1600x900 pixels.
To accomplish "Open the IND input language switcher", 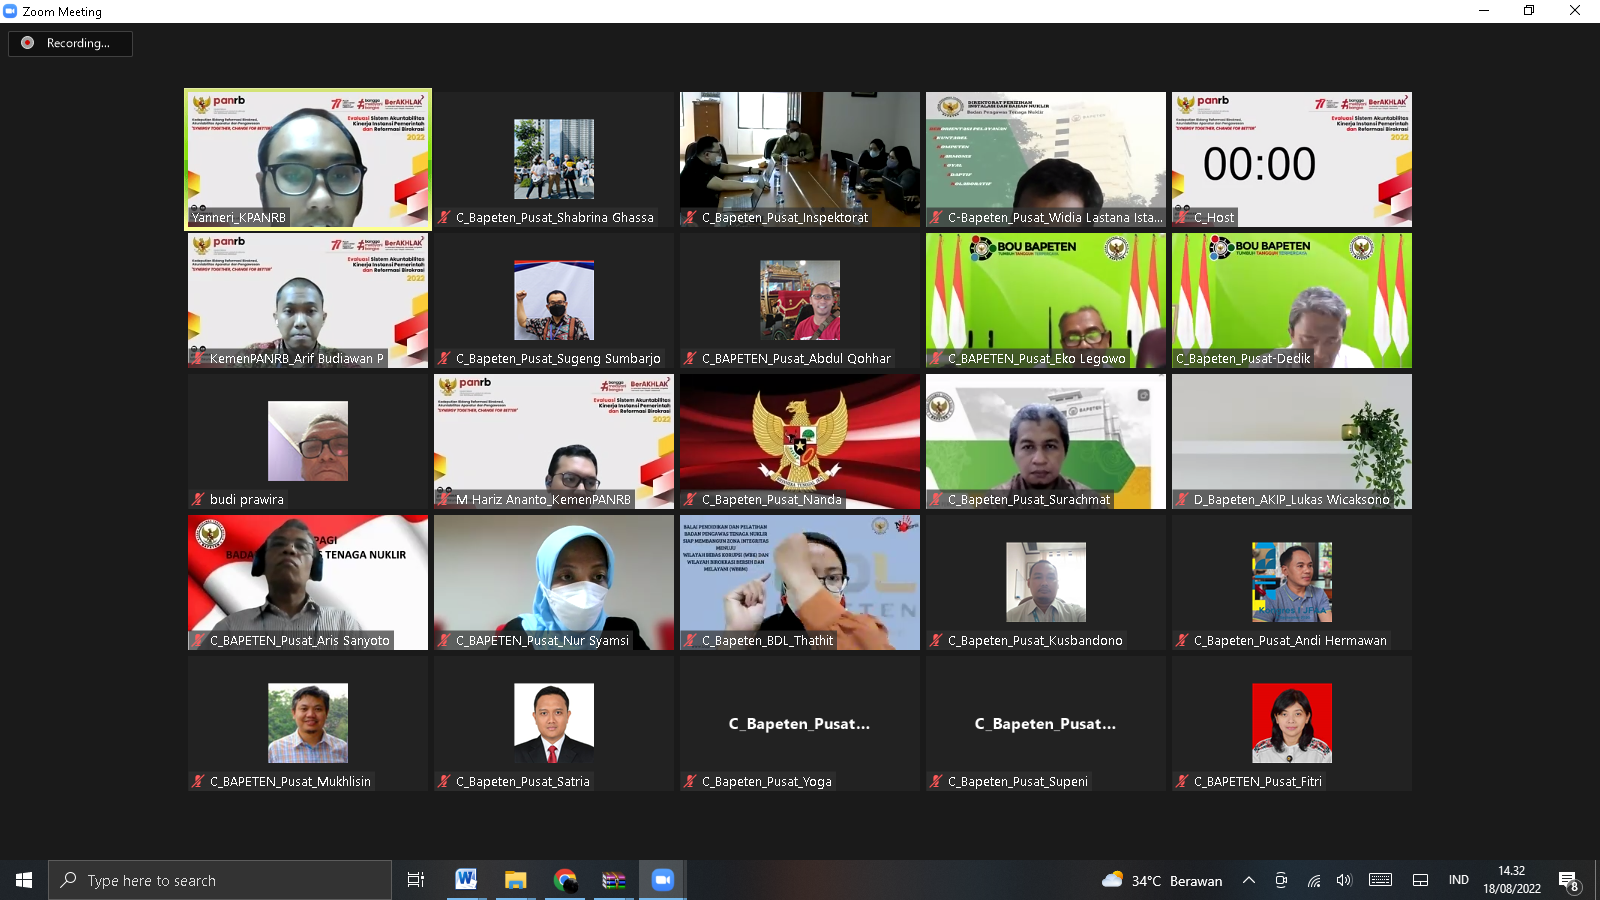I will [x=1458, y=880].
